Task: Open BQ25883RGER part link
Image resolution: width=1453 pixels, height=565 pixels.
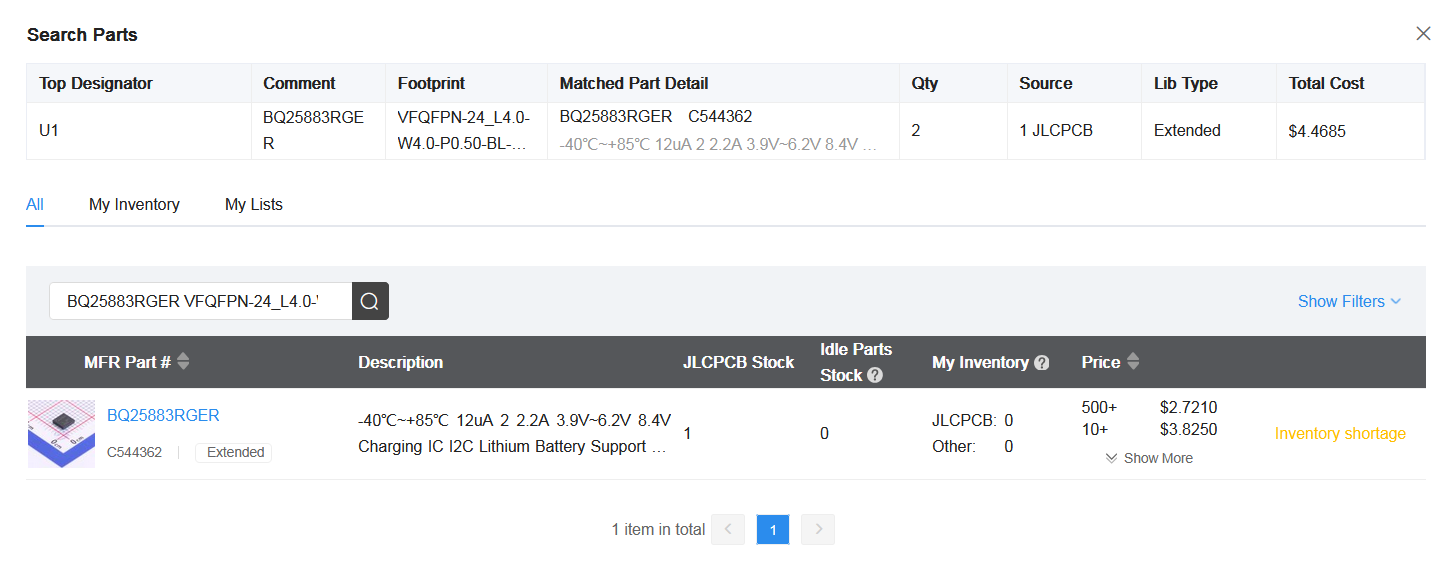Action: click(163, 415)
